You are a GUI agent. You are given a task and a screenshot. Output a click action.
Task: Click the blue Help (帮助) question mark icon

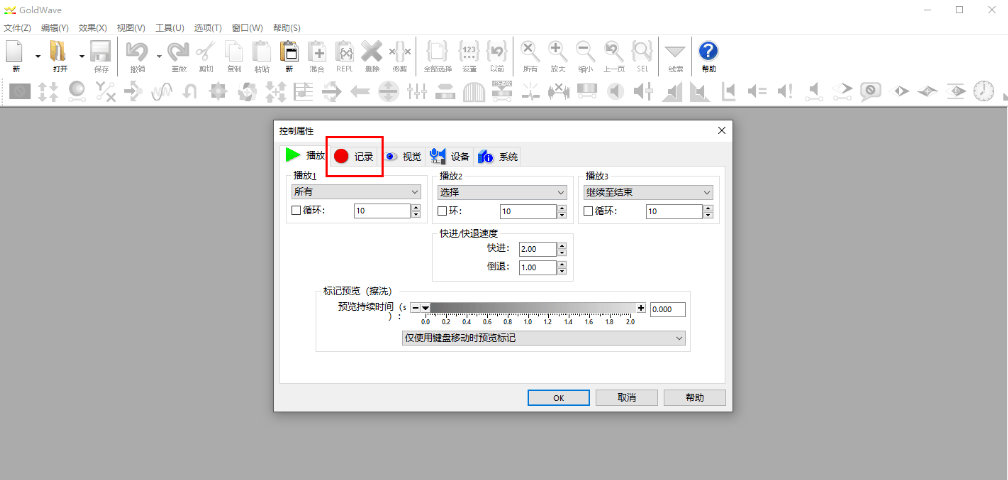[x=708, y=51]
